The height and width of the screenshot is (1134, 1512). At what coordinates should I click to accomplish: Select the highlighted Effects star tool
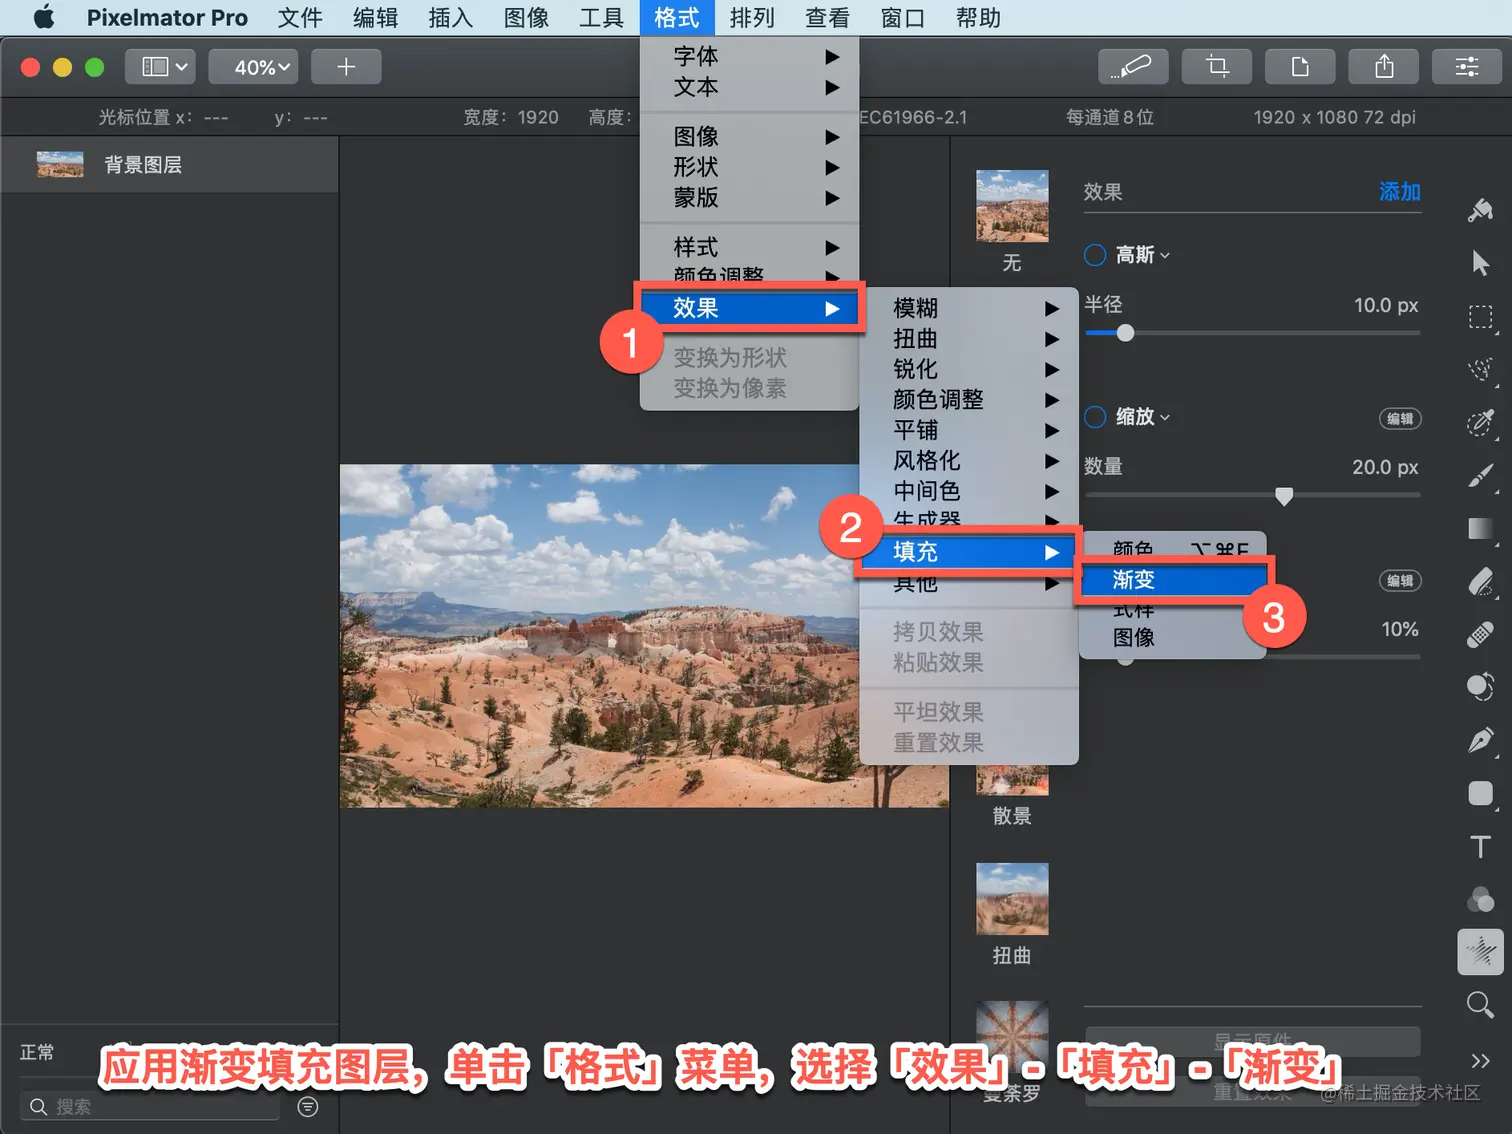[x=1480, y=951]
